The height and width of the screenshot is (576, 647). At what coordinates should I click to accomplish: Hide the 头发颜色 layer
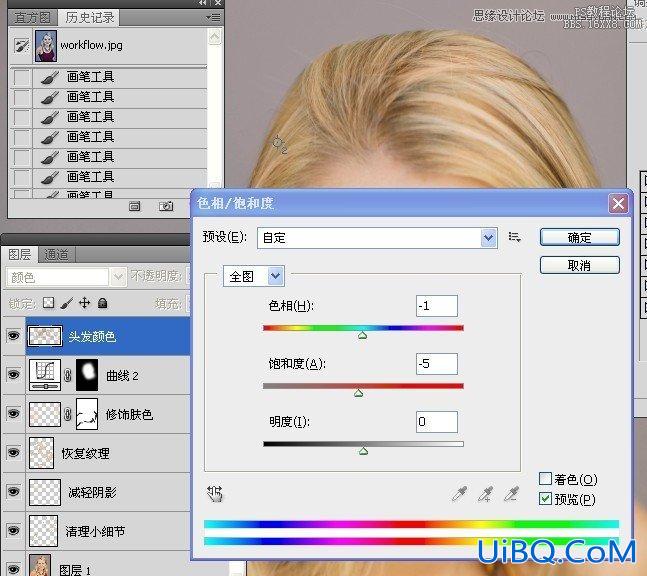pyautogui.click(x=14, y=335)
